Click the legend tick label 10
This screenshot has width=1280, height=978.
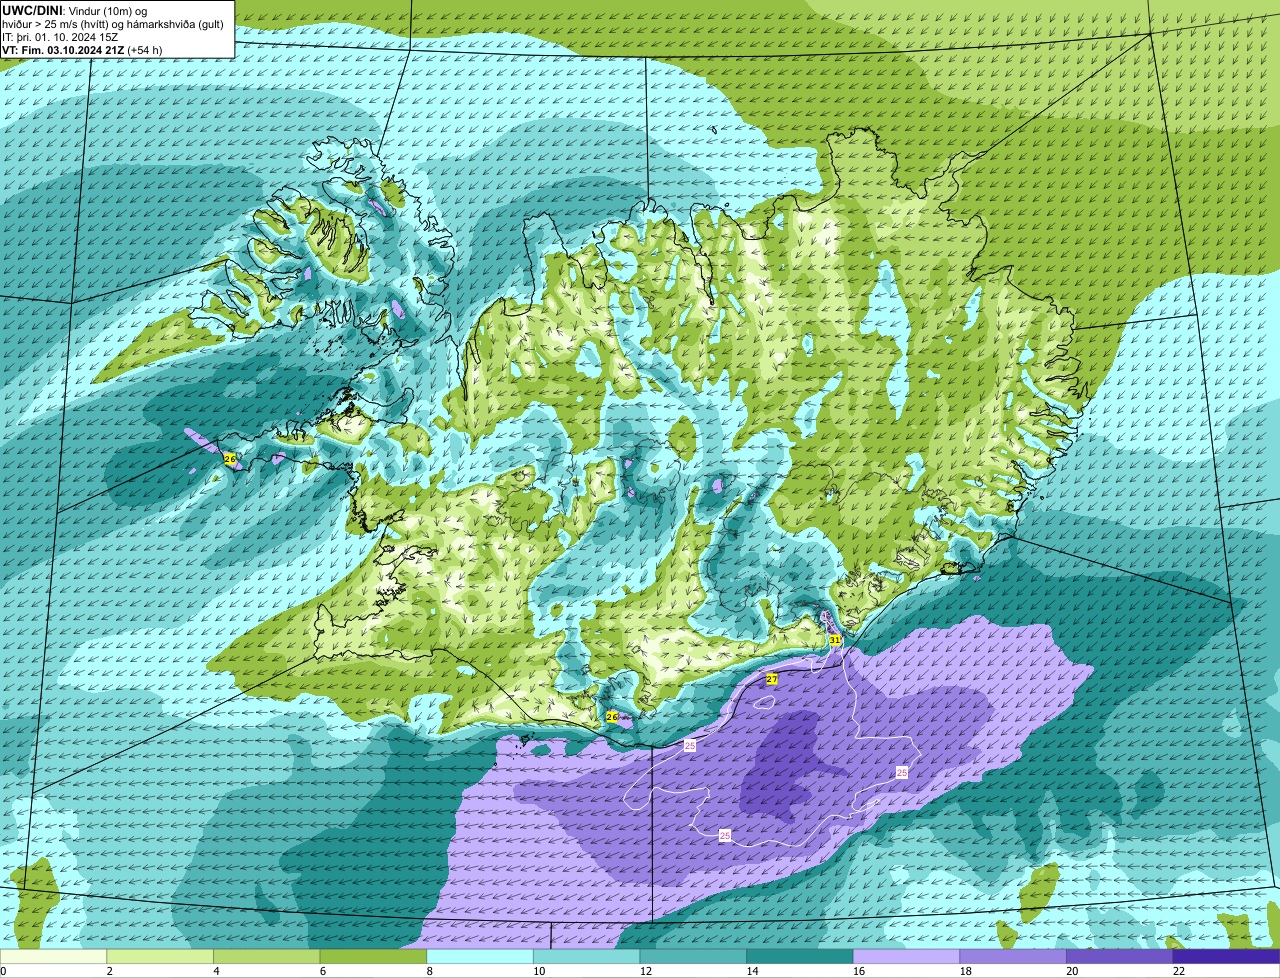538,971
